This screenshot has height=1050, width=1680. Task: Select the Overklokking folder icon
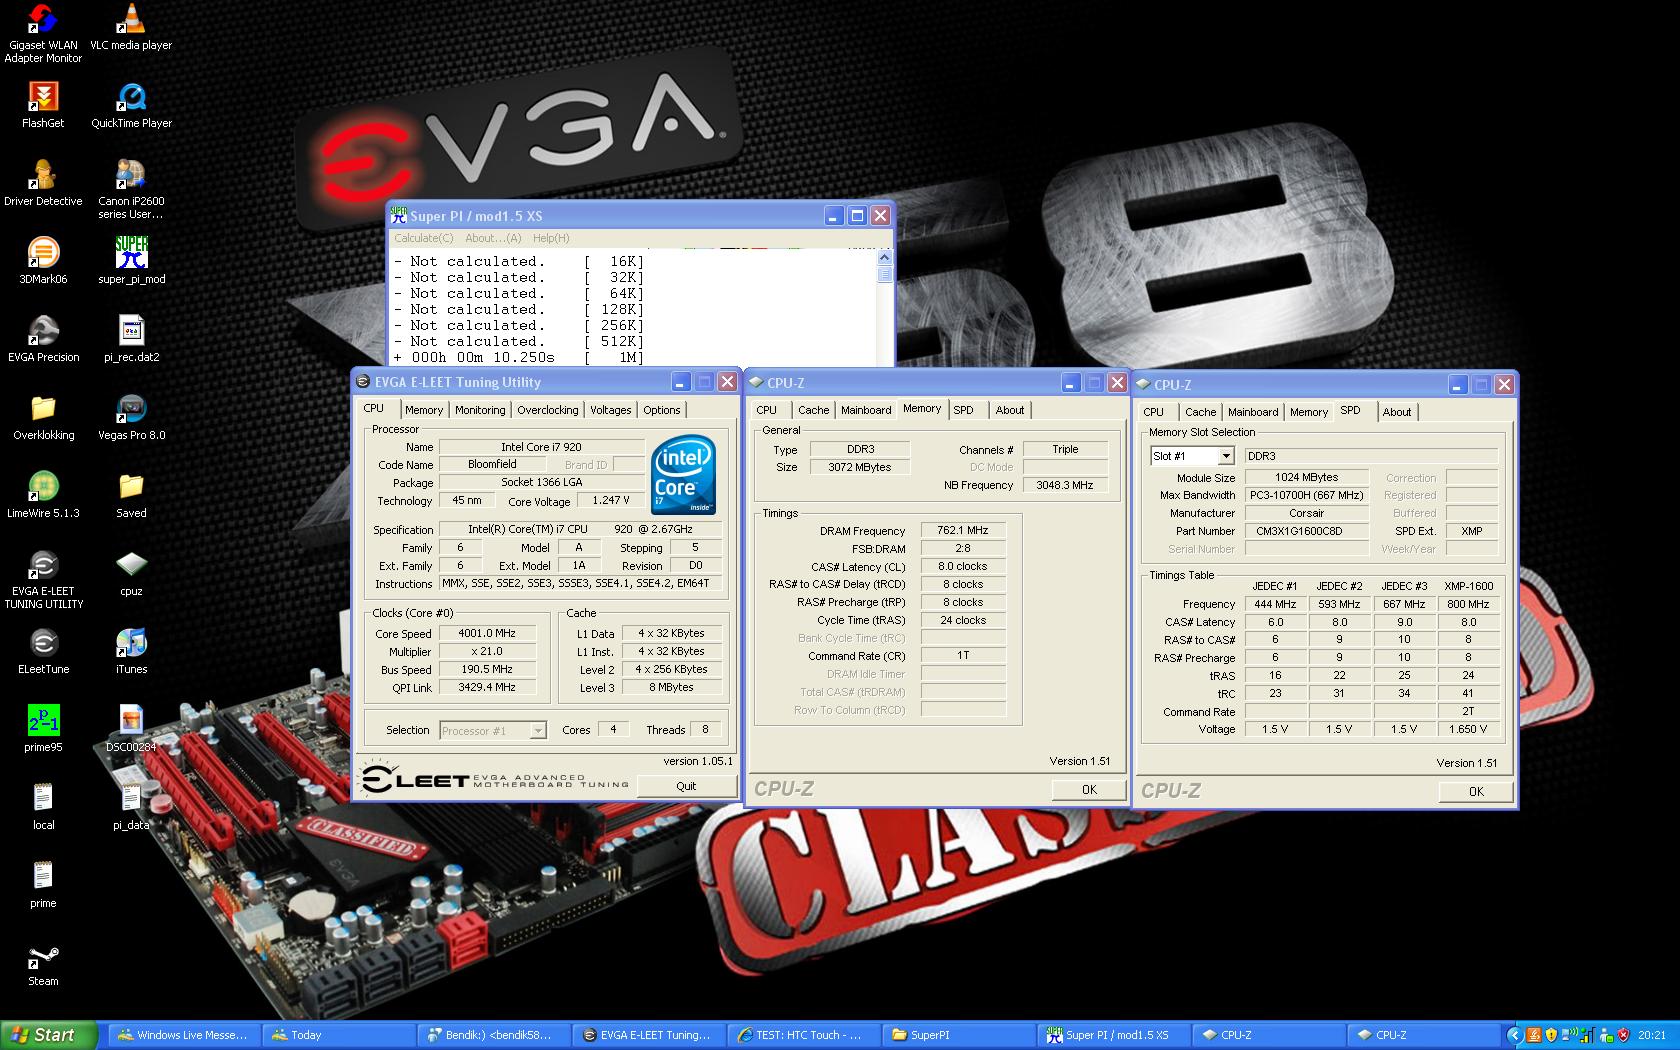pos(43,417)
